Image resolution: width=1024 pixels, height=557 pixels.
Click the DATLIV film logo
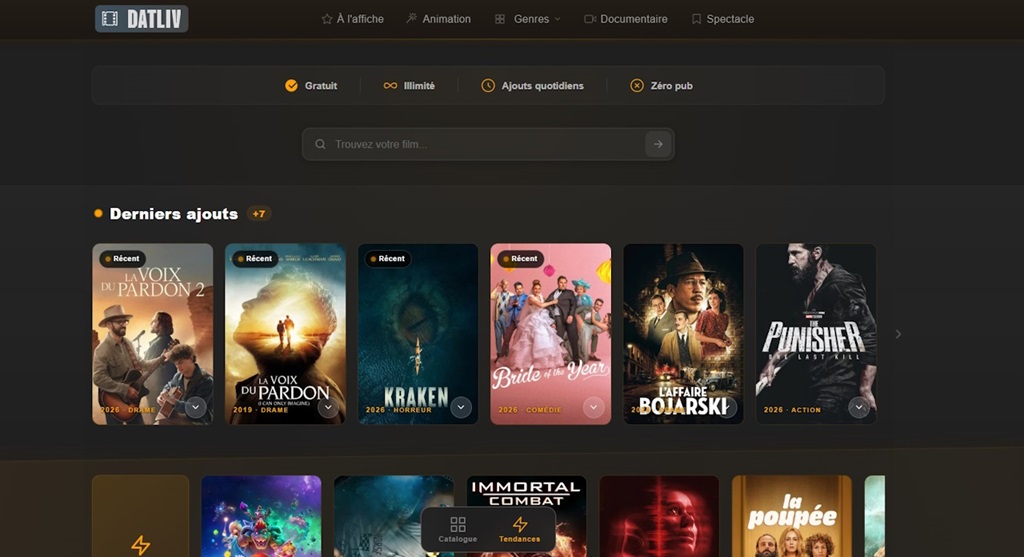pos(142,19)
